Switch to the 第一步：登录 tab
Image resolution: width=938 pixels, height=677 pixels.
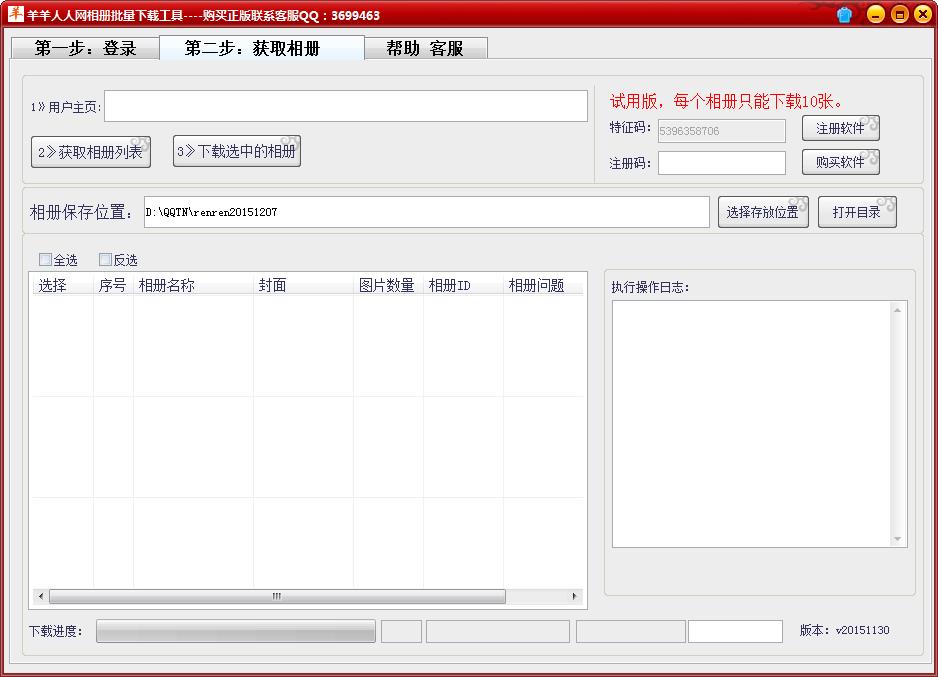tap(85, 48)
